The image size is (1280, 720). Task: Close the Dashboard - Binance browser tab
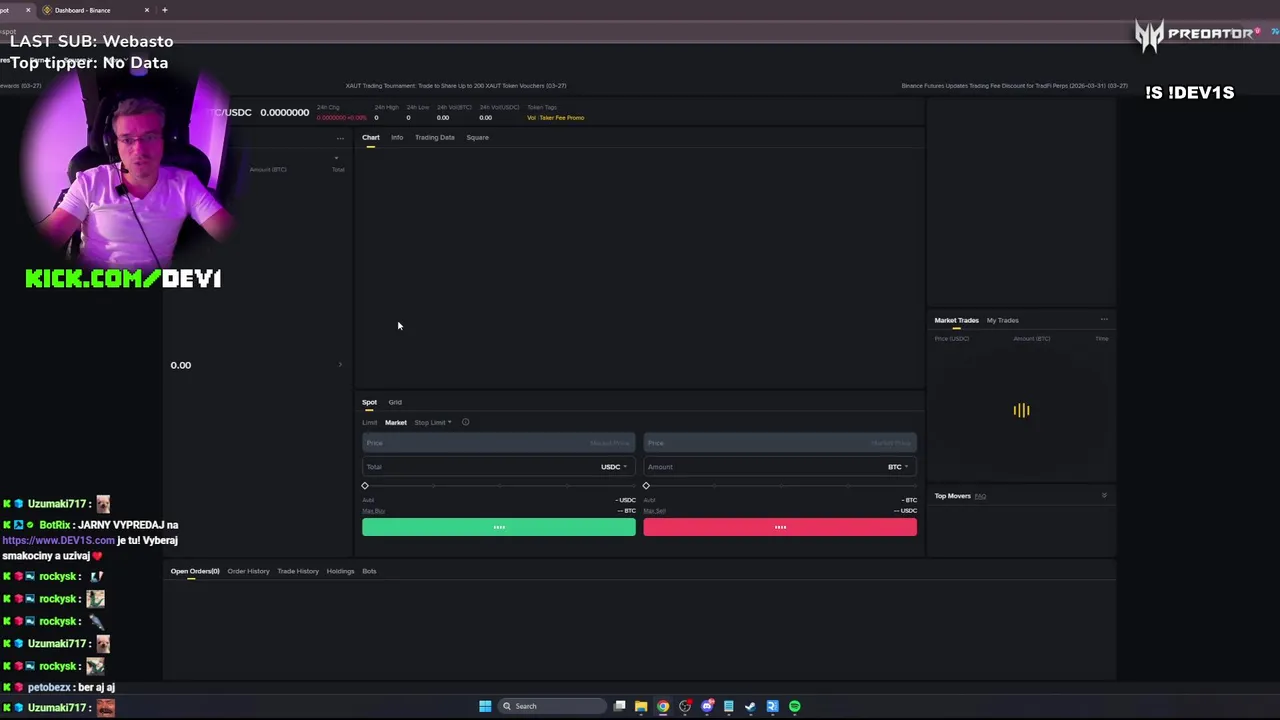tap(147, 10)
